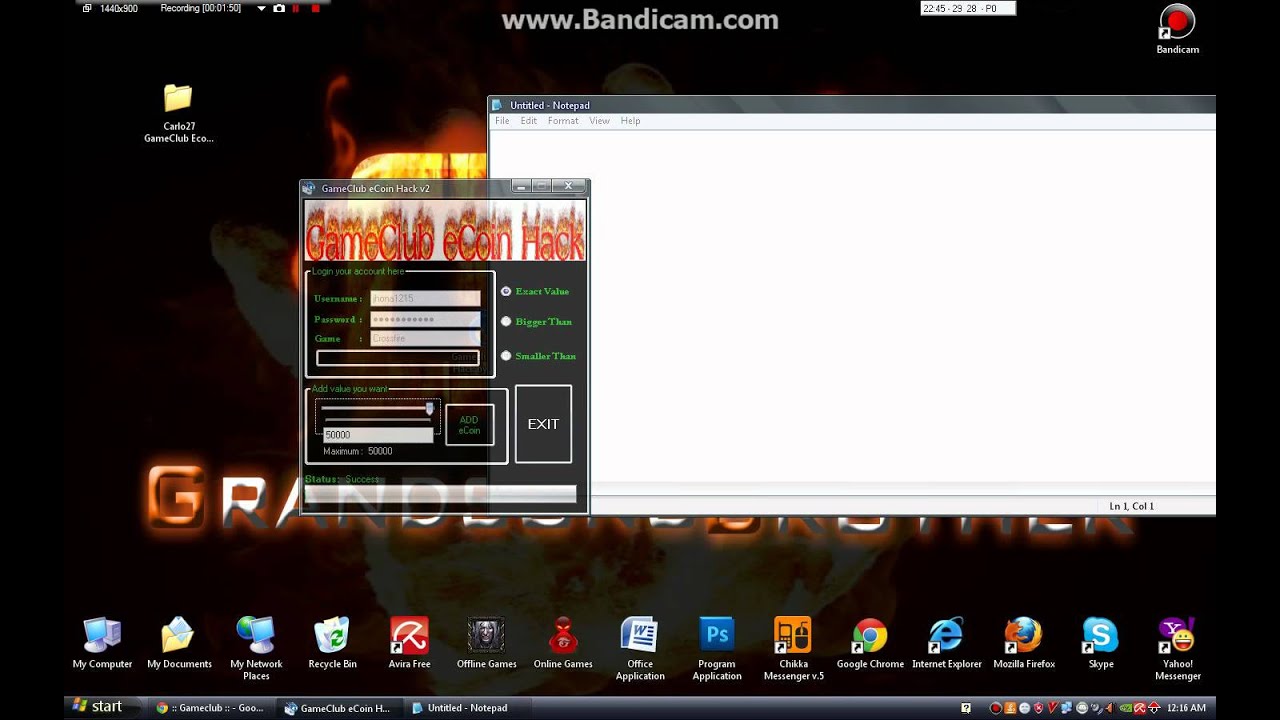The height and width of the screenshot is (720, 1280).
Task: Launch Internet Explorer desktop shortcut
Action: 946,643
